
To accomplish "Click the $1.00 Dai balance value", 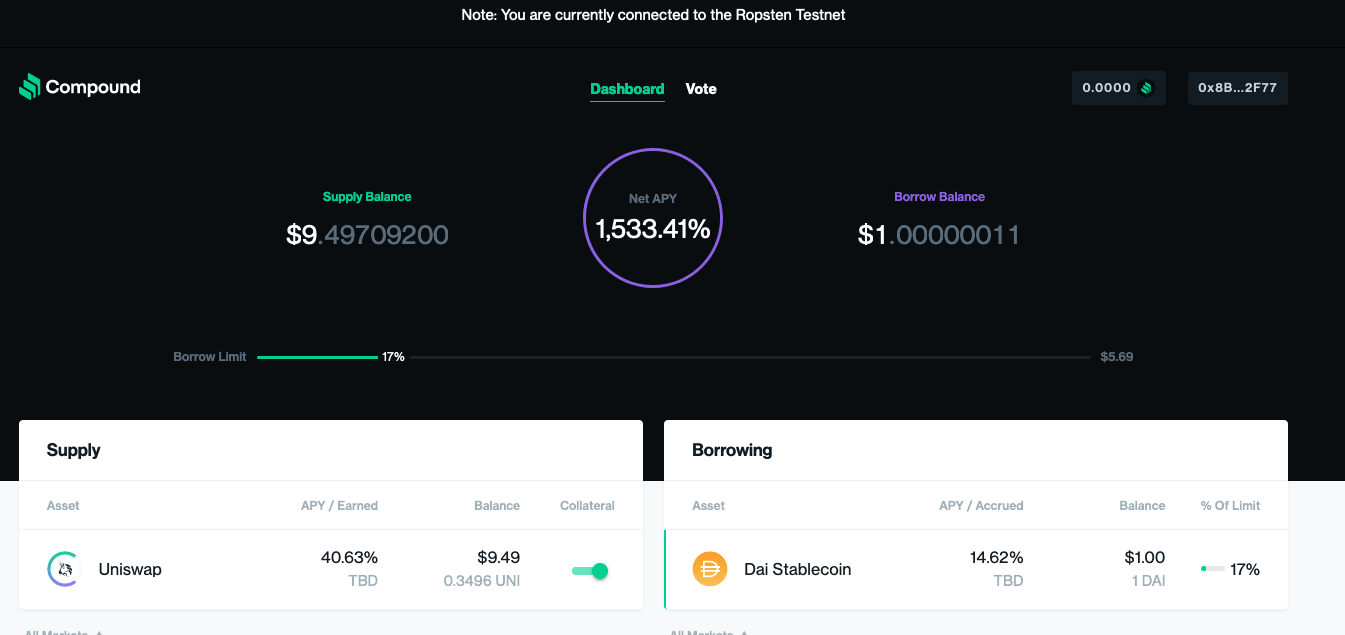I will [1143, 557].
